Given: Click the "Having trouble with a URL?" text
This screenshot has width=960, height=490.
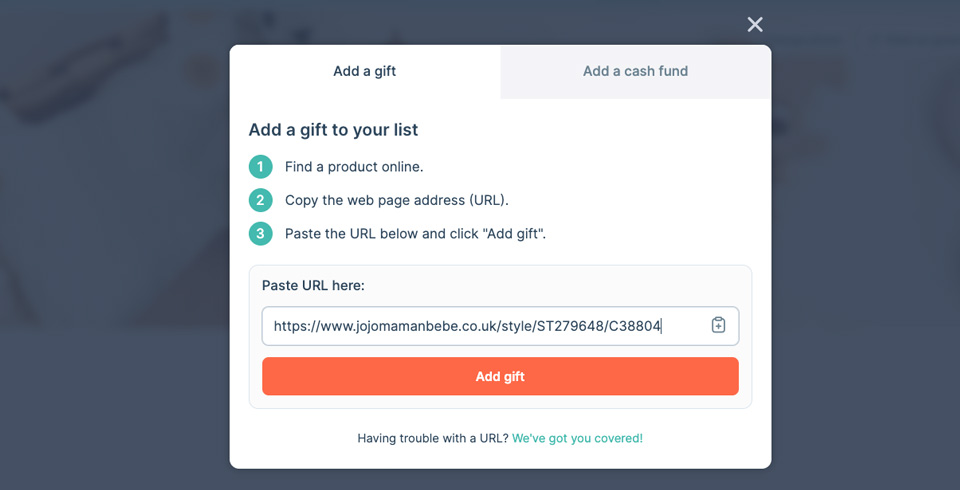Looking at the screenshot, I should tap(432, 438).
